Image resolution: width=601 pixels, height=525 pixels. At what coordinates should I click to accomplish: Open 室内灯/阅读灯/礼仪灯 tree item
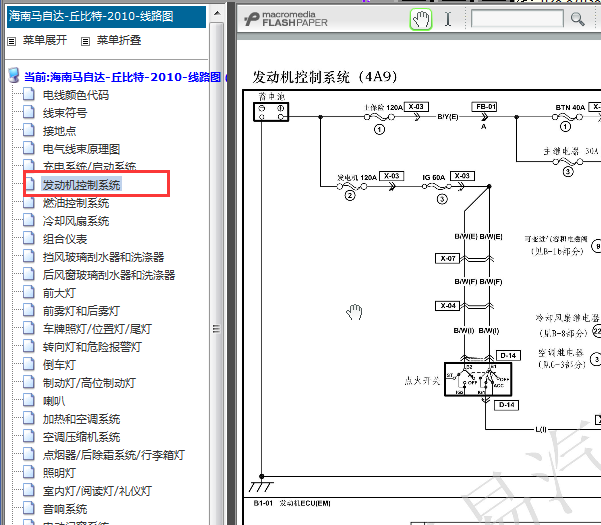(97, 491)
